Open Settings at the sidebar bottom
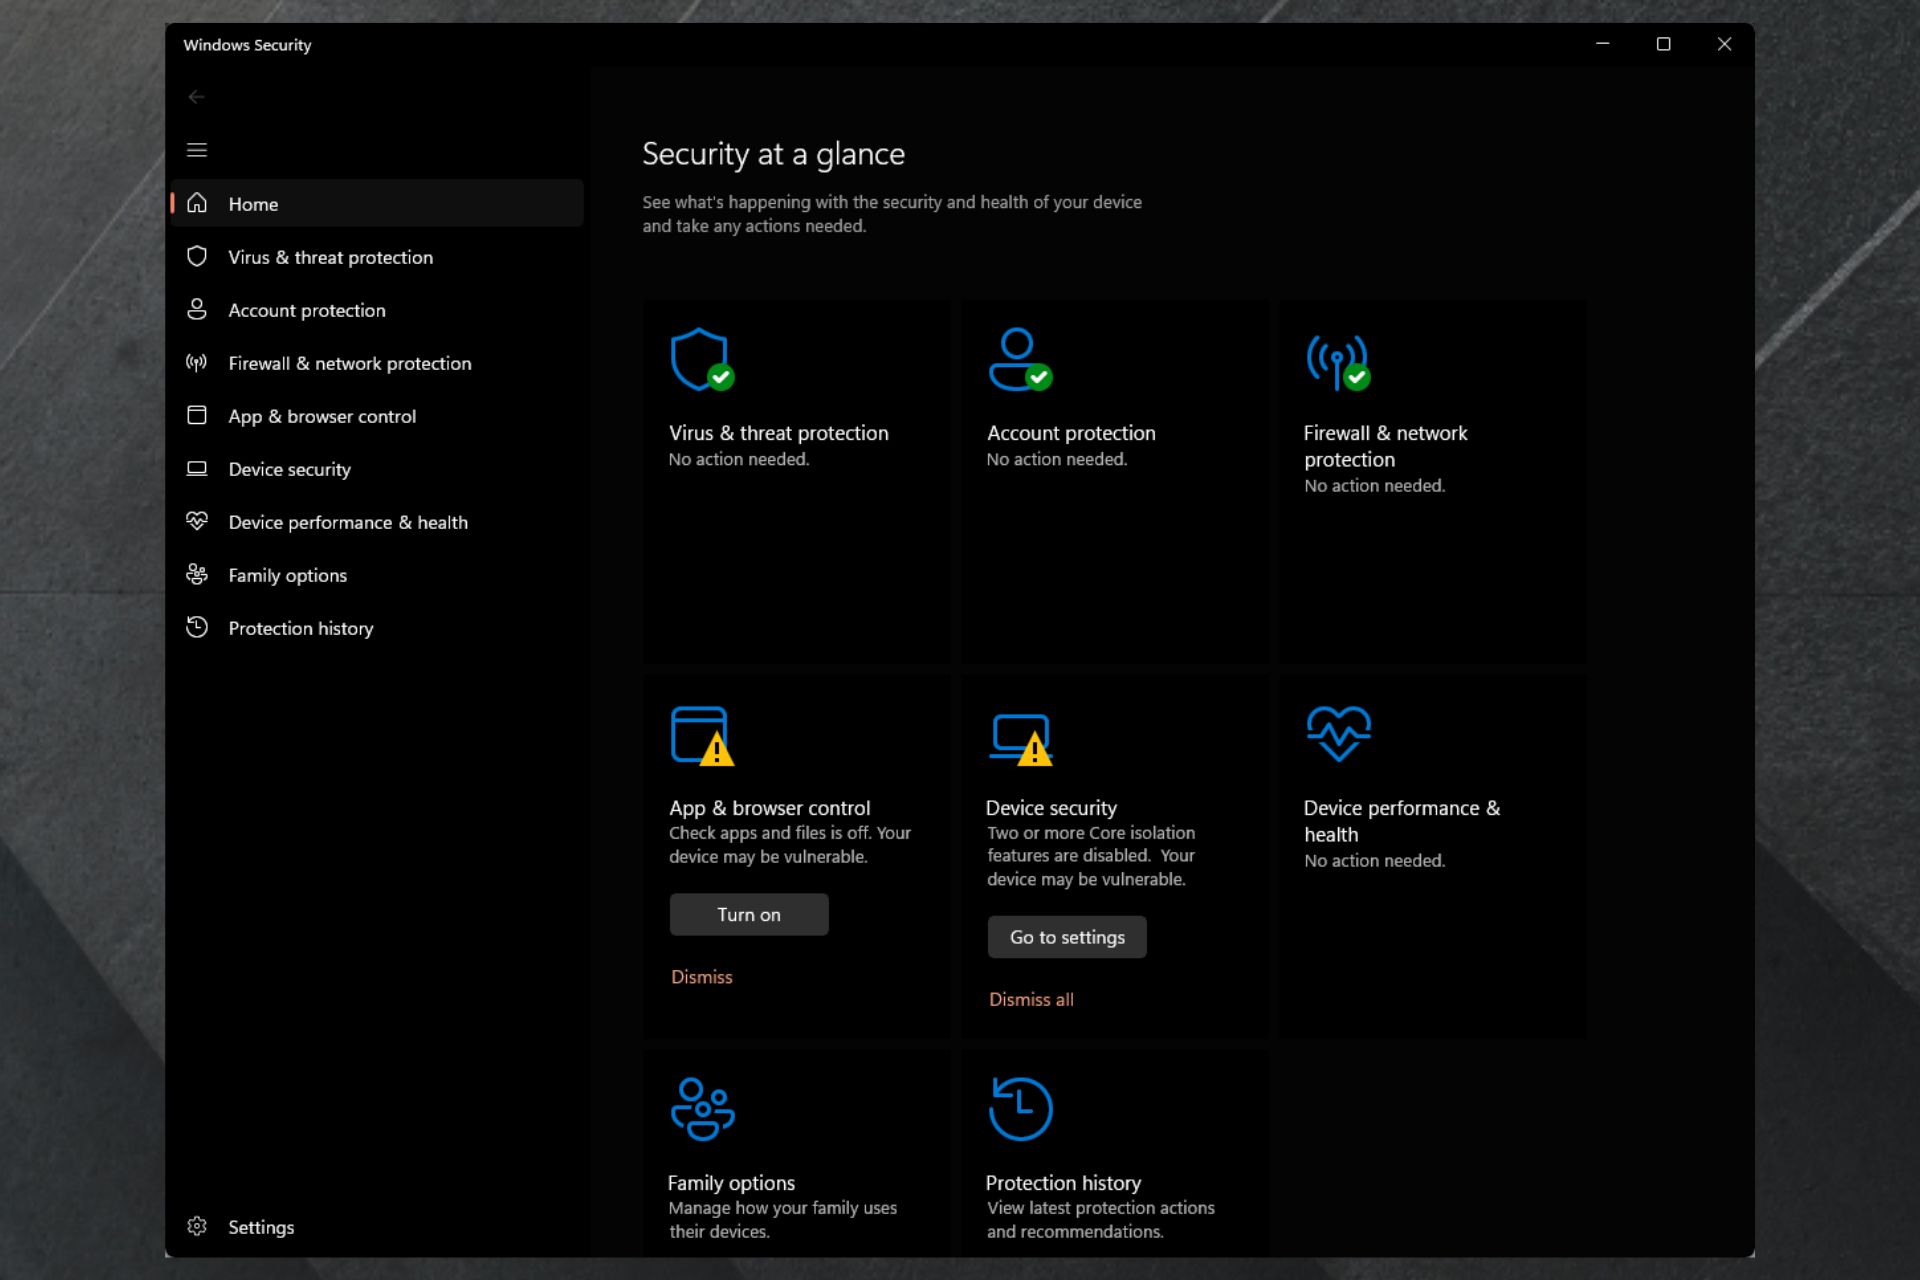1920x1280 pixels. click(x=377, y=1227)
